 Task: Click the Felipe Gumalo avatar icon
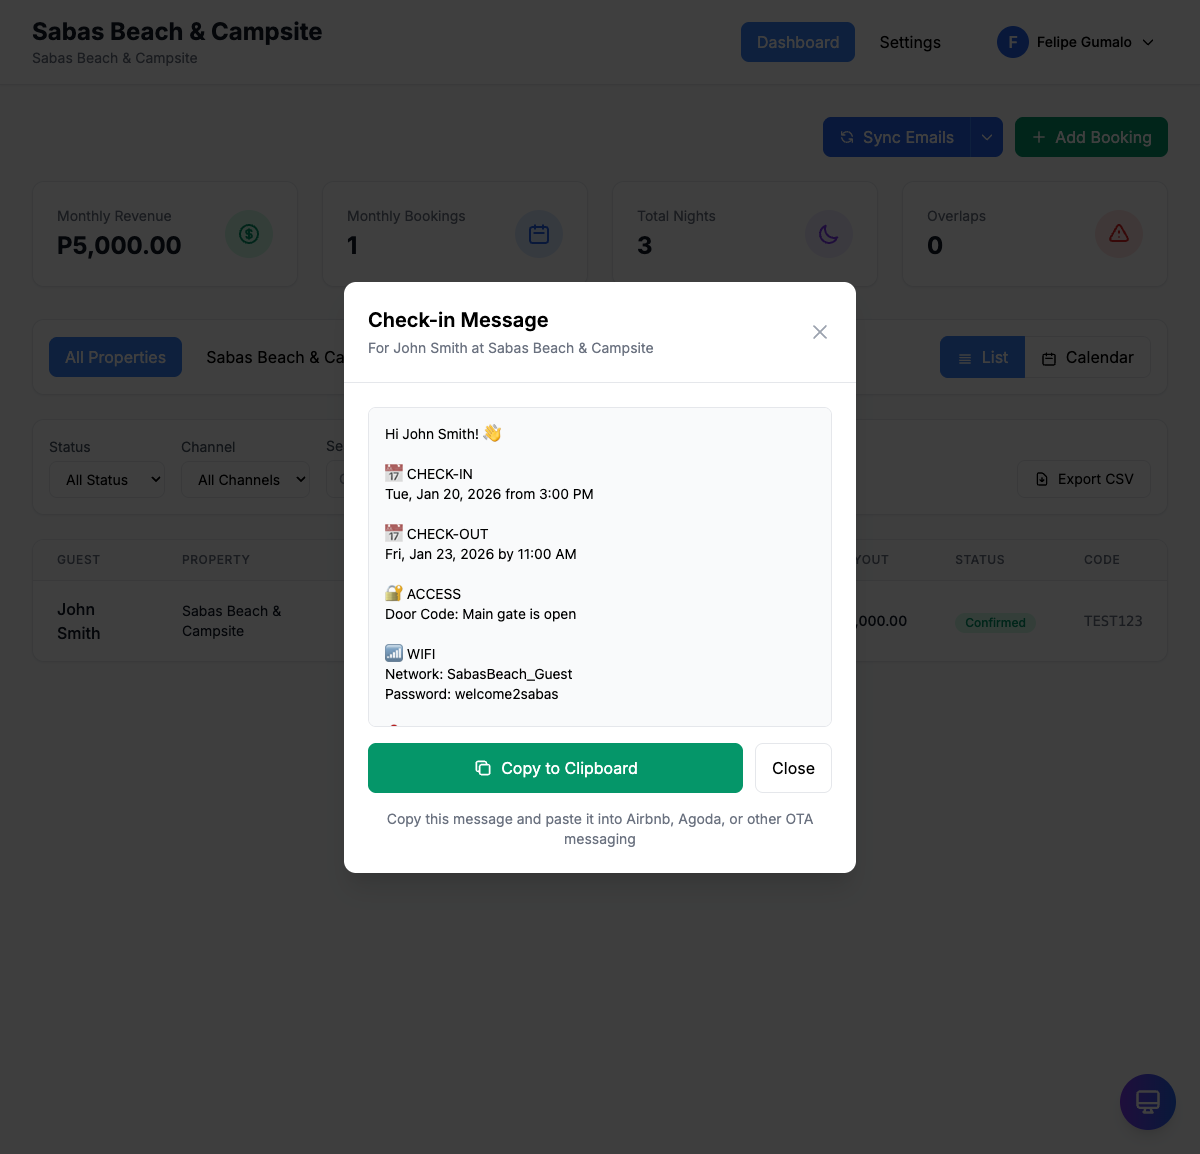[1013, 42]
